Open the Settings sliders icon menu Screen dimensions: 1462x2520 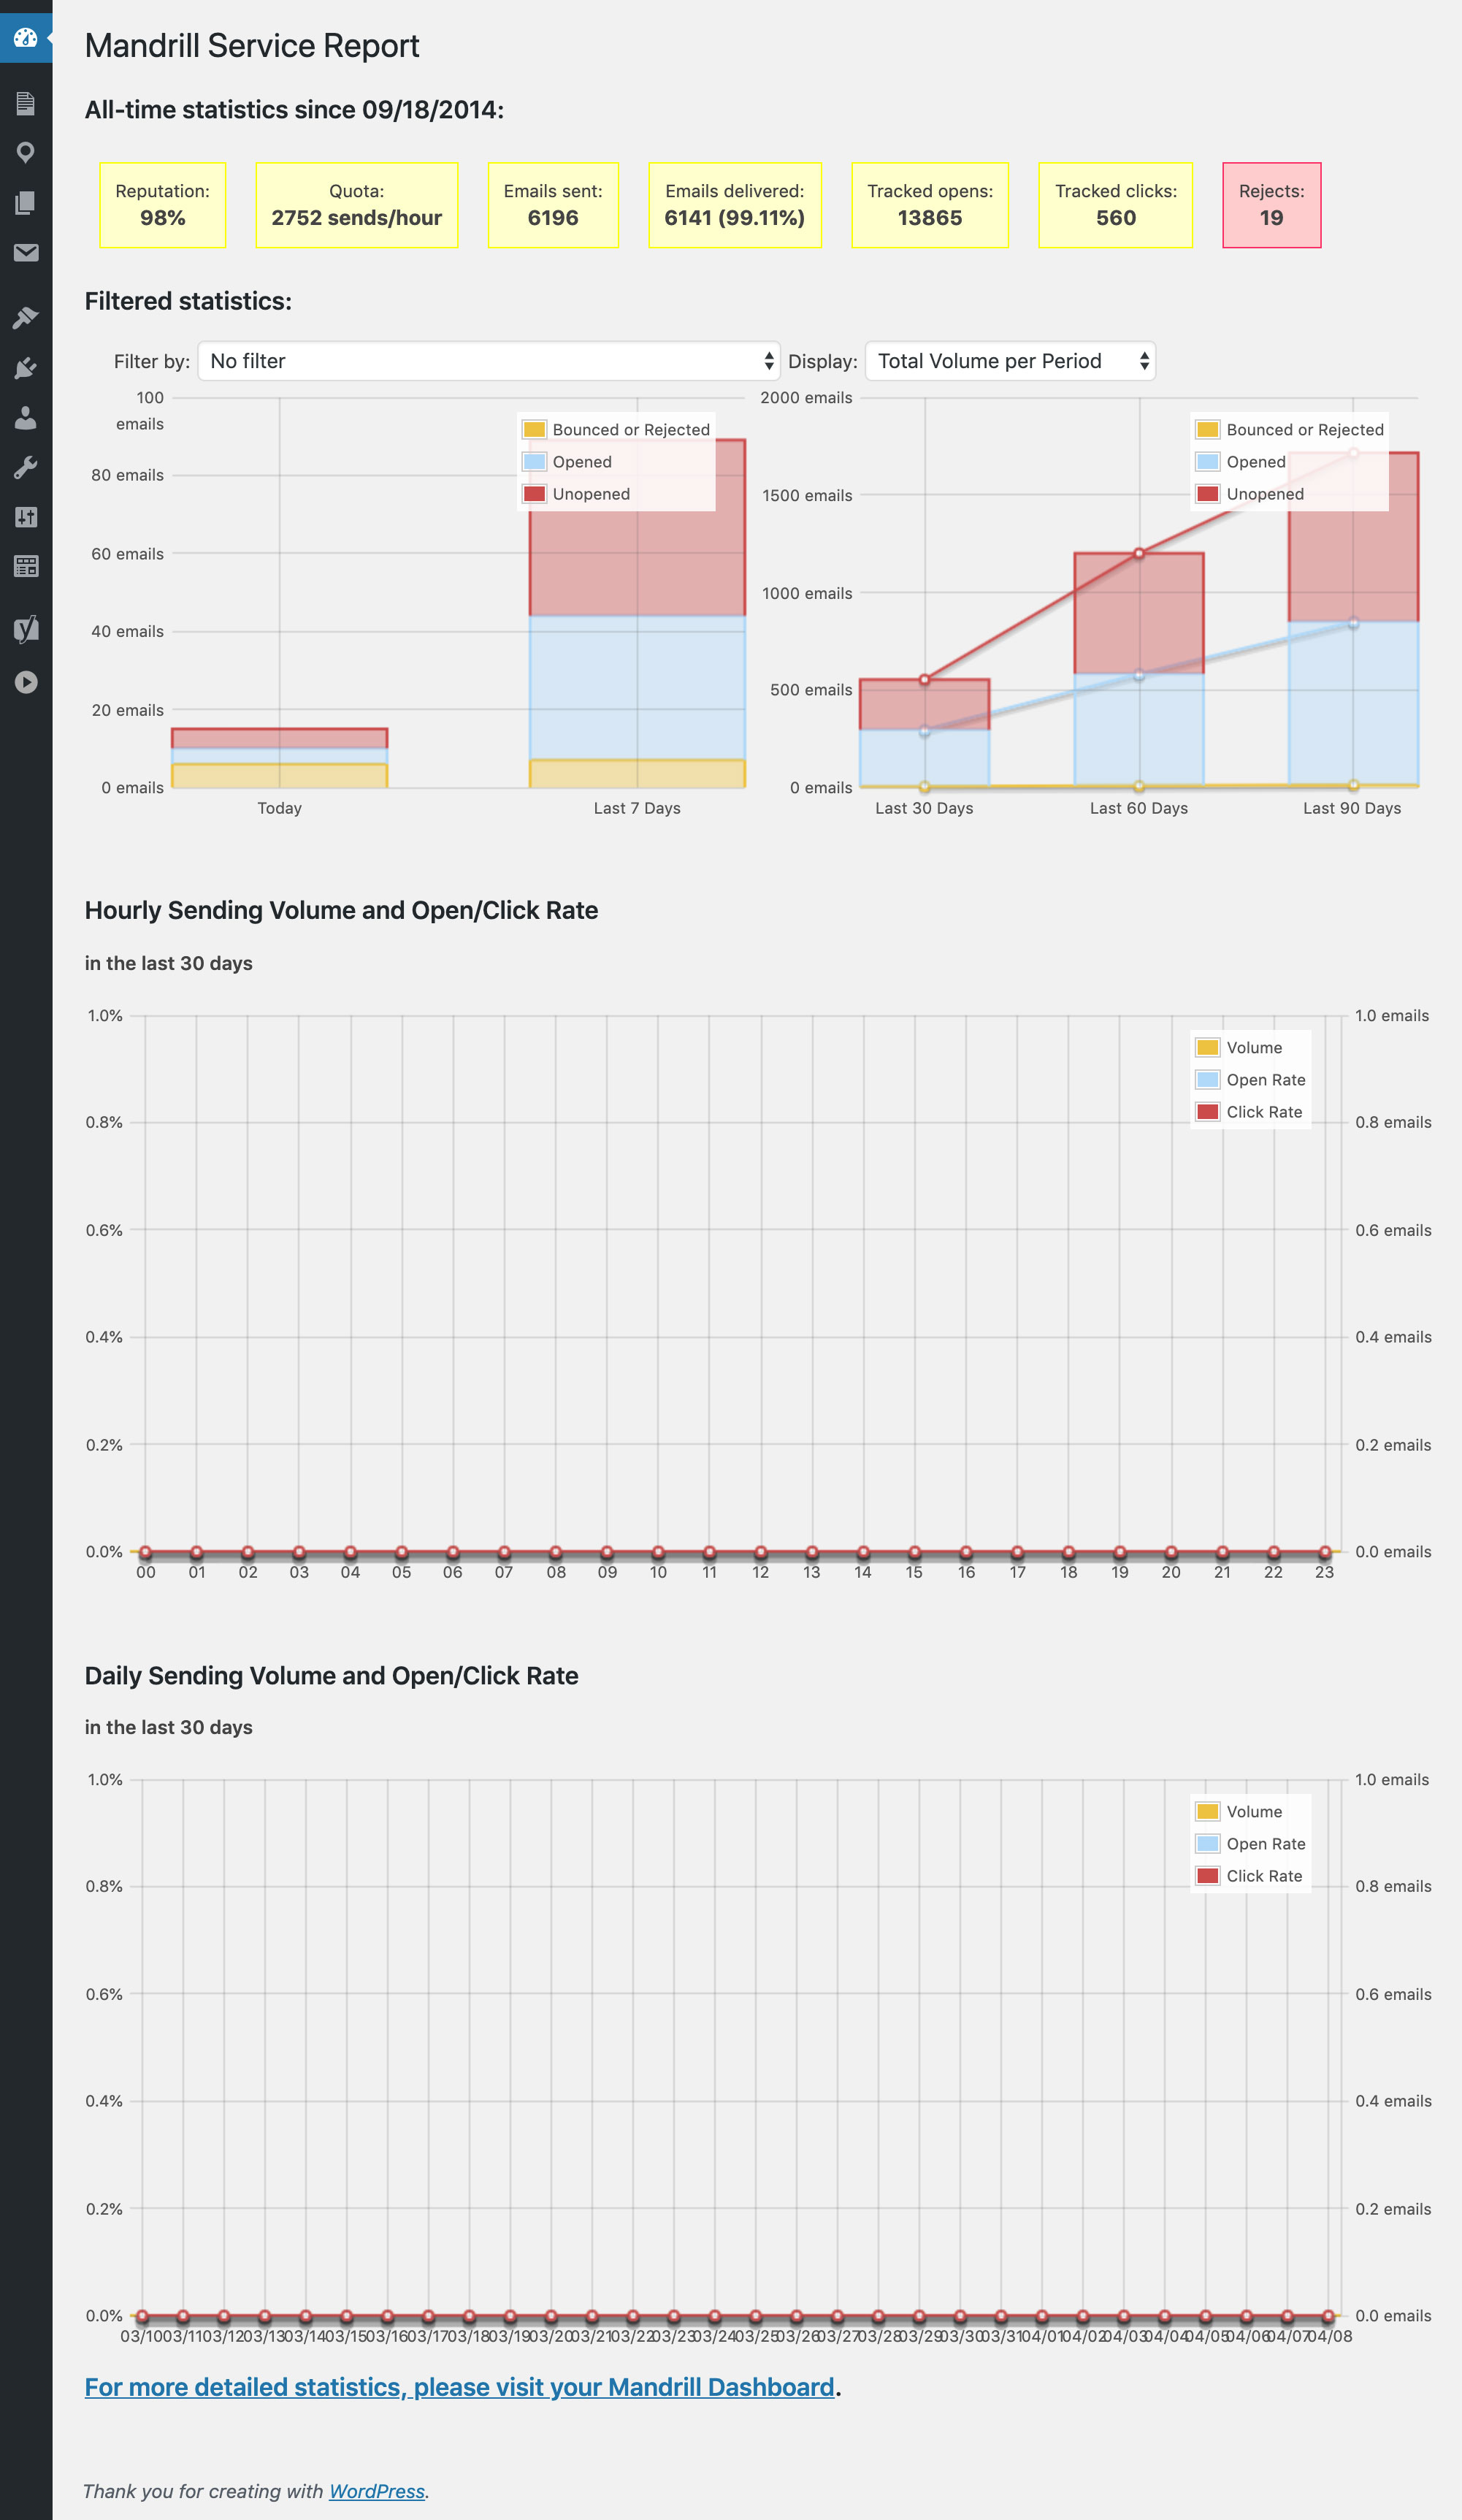pos(26,517)
